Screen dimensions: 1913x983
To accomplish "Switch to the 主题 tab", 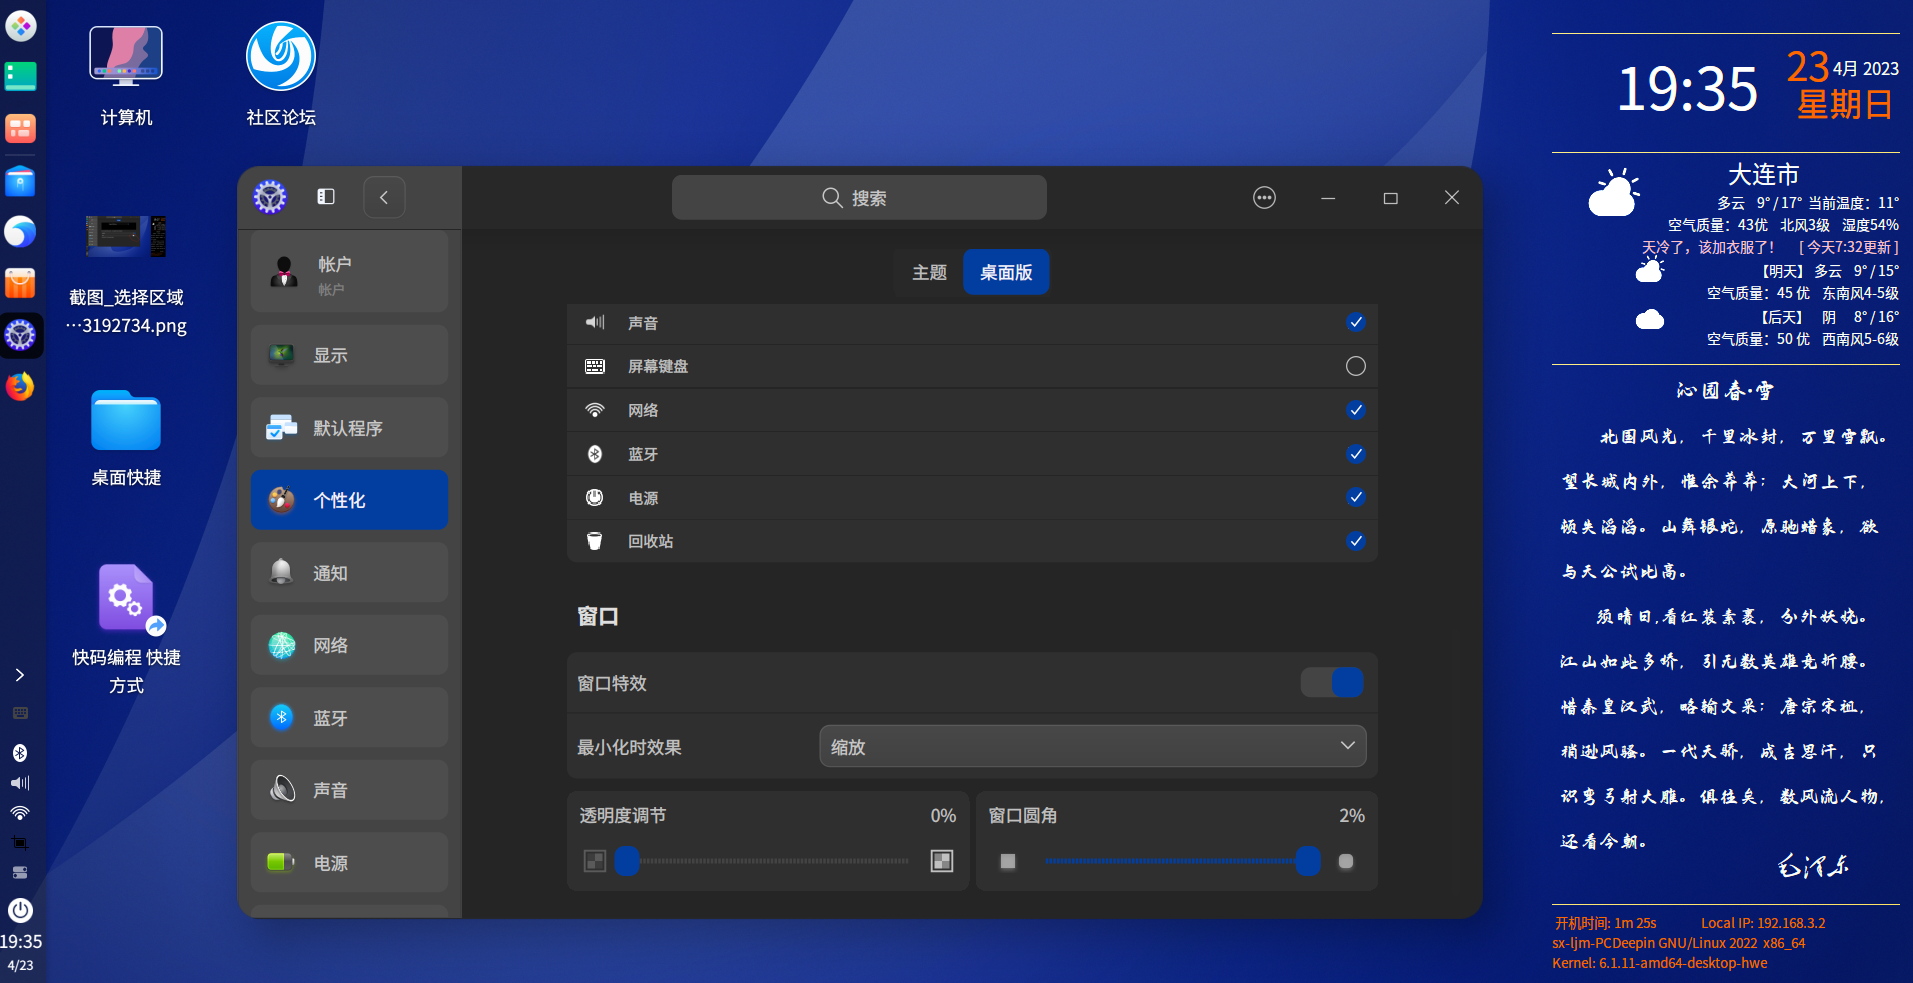I will point(928,271).
